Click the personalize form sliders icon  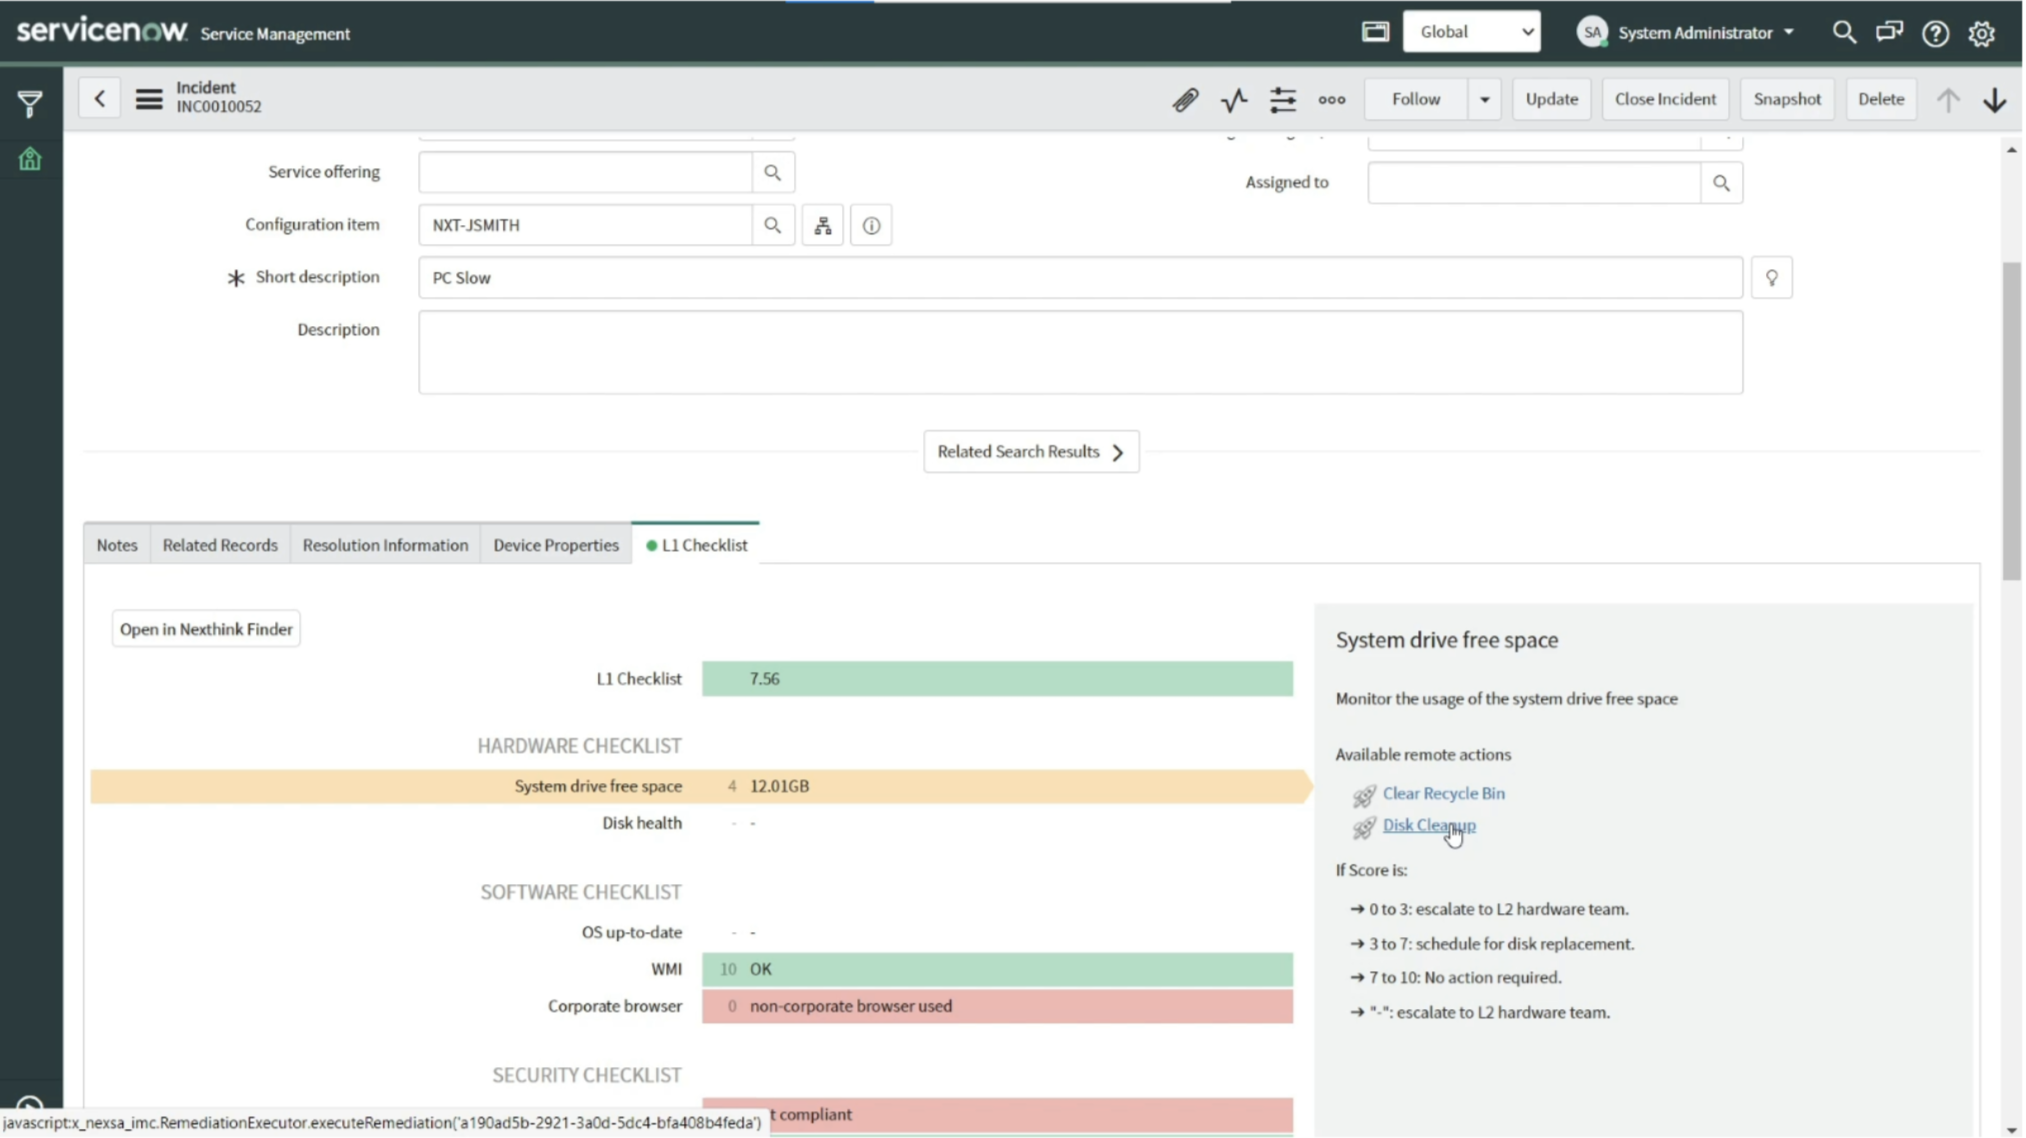pyautogui.click(x=1283, y=99)
